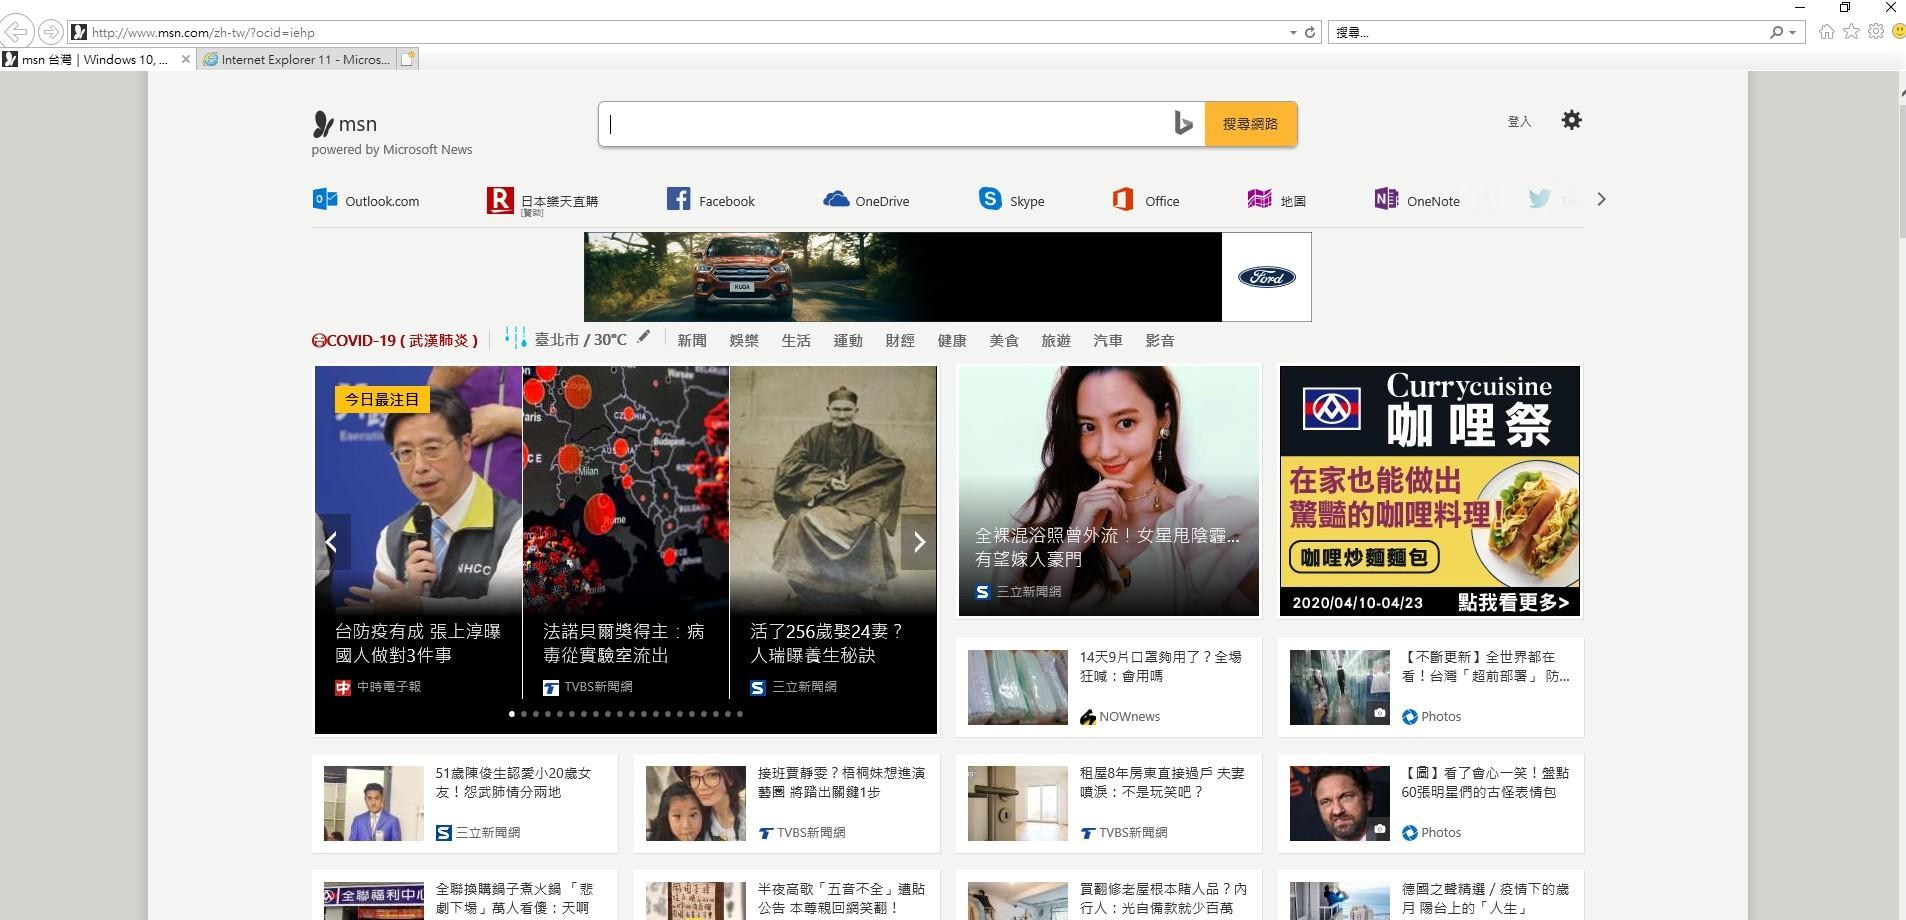Close the msn 台灣 tab
The width and height of the screenshot is (1906, 920).
click(x=185, y=59)
